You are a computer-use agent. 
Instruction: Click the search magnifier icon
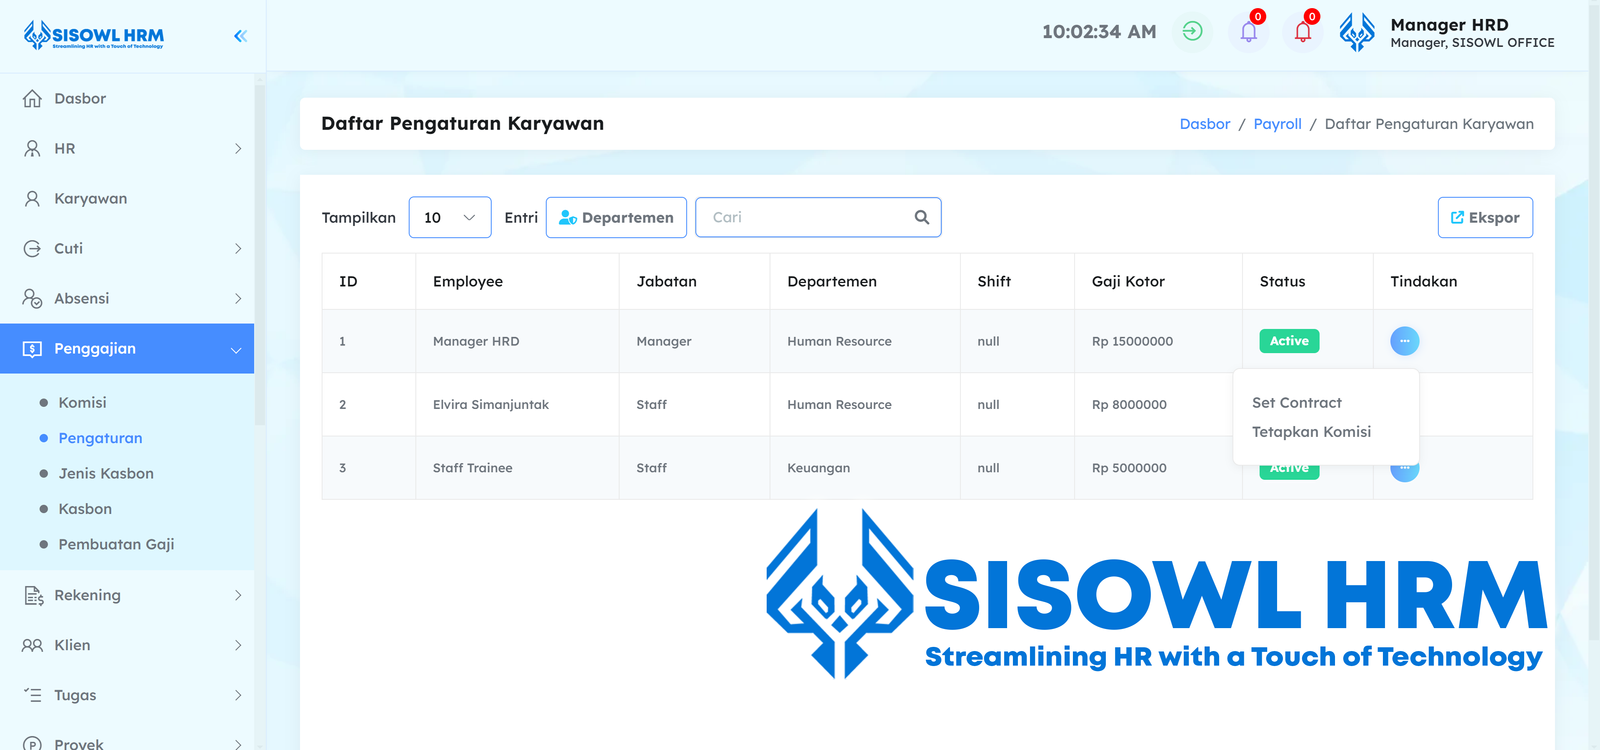[x=921, y=217]
